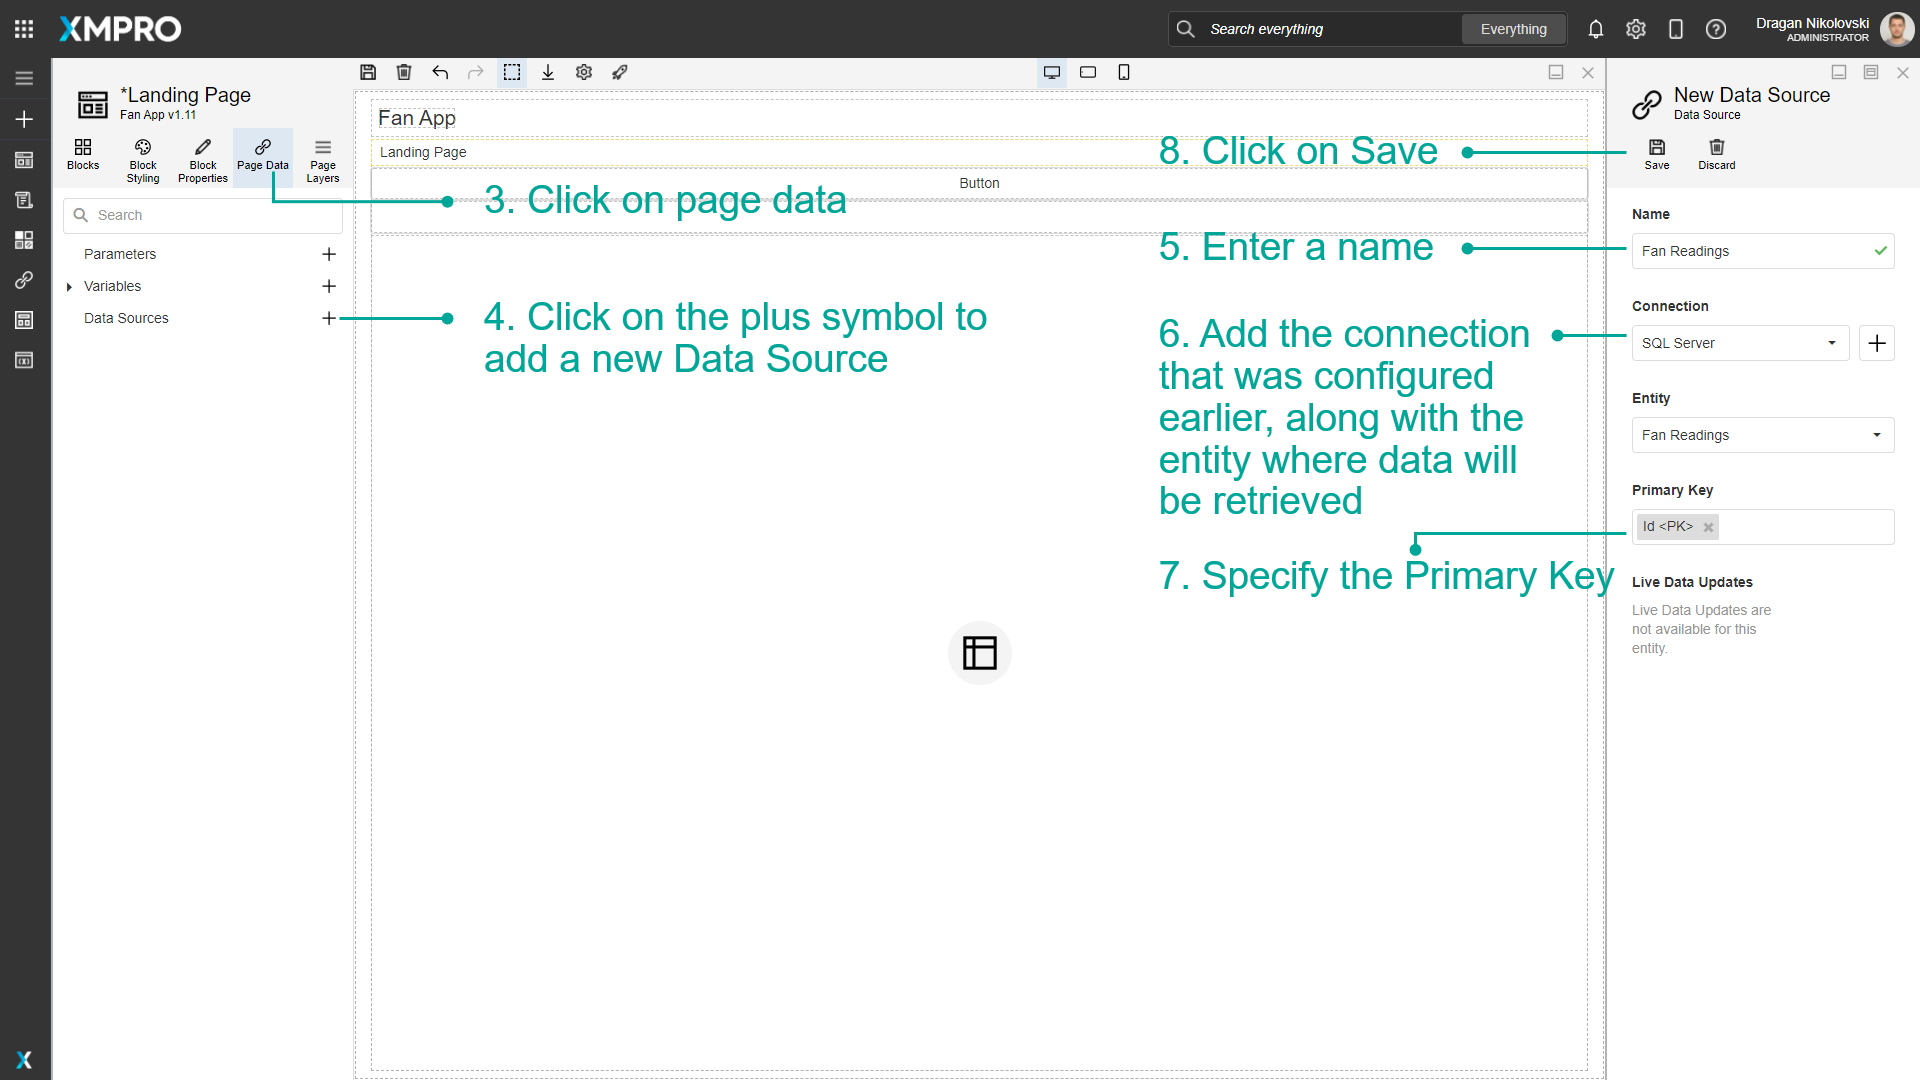Viewport: 1920px width, 1080px height.
Task: Open the Blocks panel
Action: pos(83,158)
